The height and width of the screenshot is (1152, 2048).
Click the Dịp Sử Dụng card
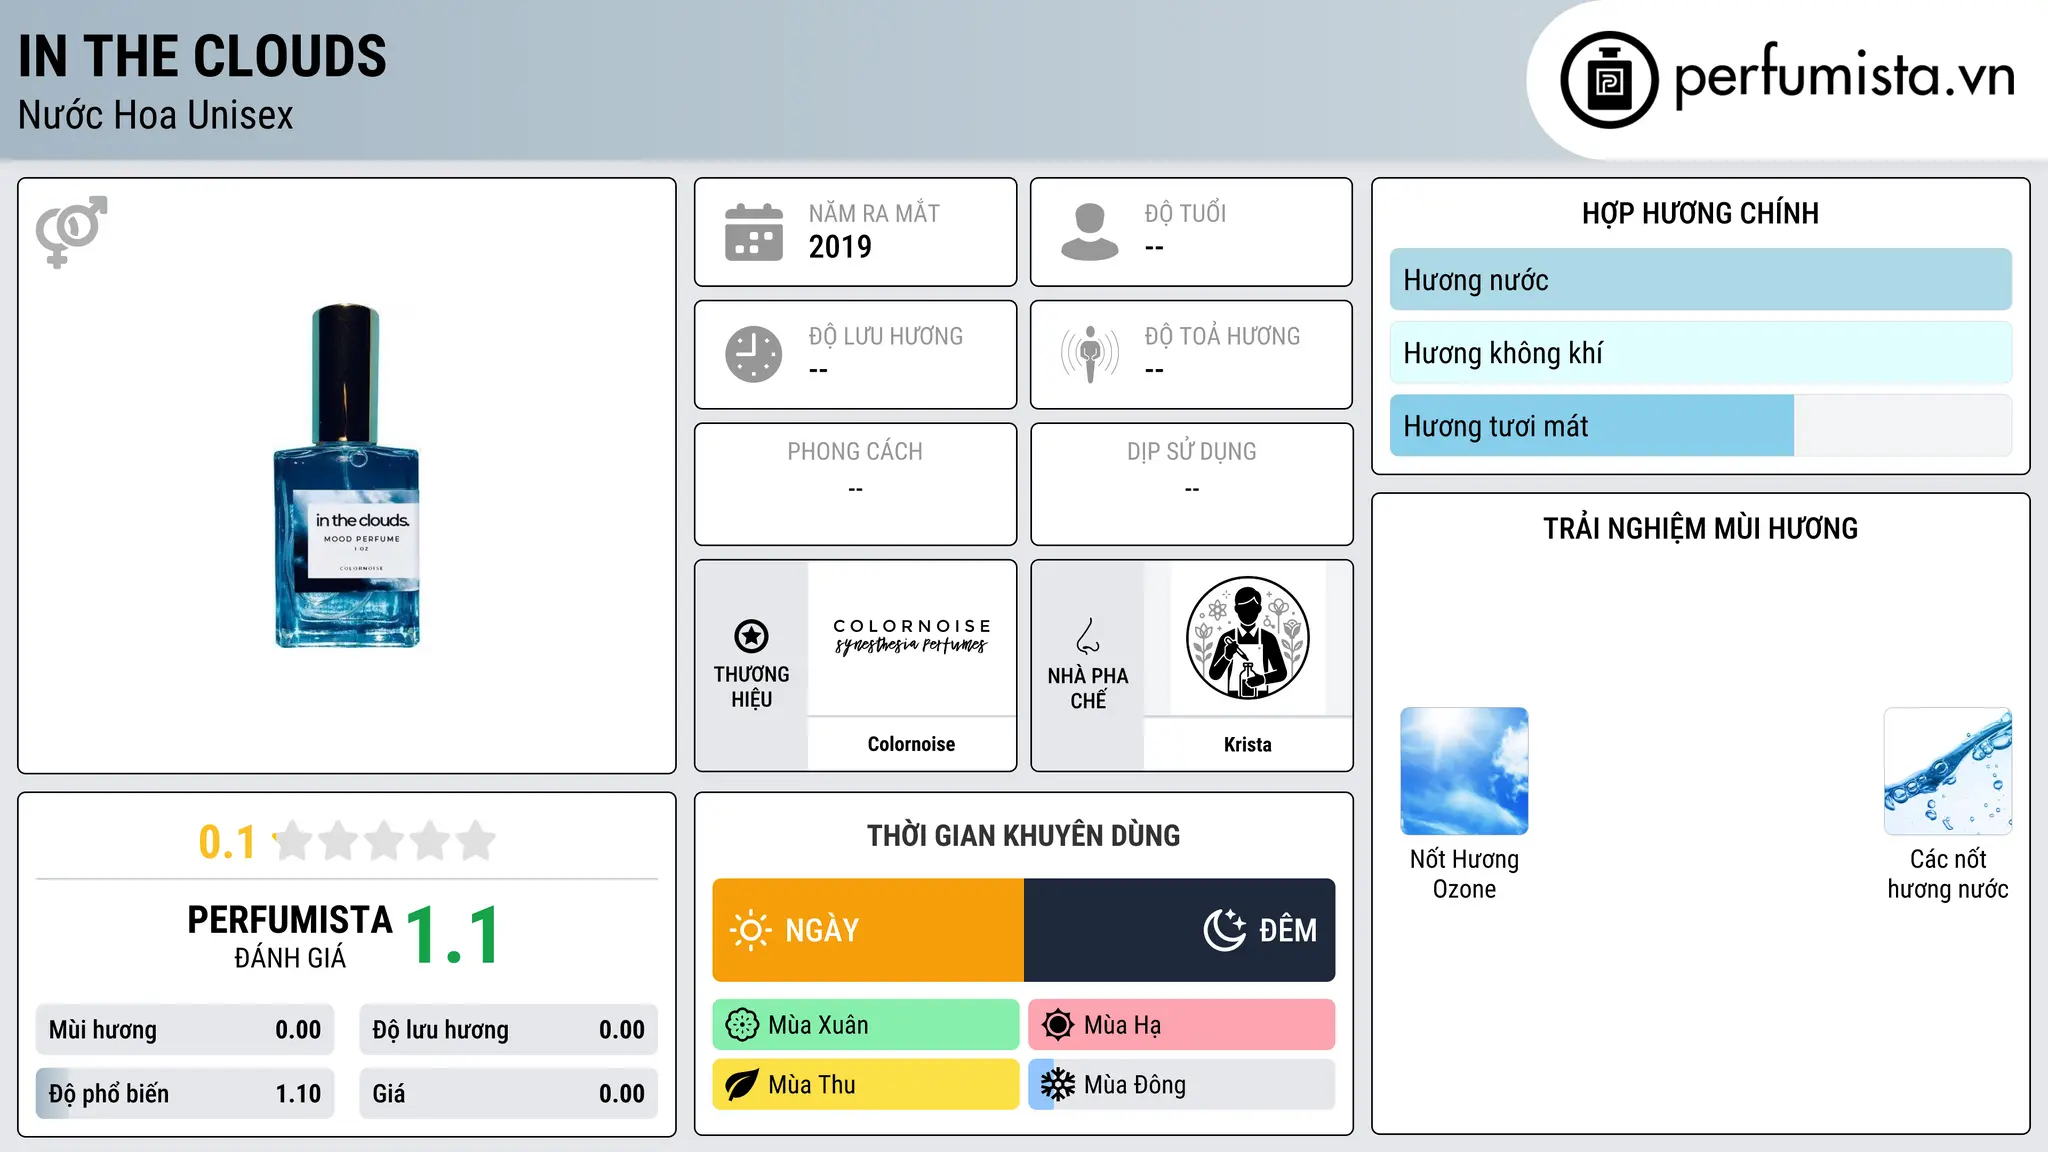point(1191,484)
